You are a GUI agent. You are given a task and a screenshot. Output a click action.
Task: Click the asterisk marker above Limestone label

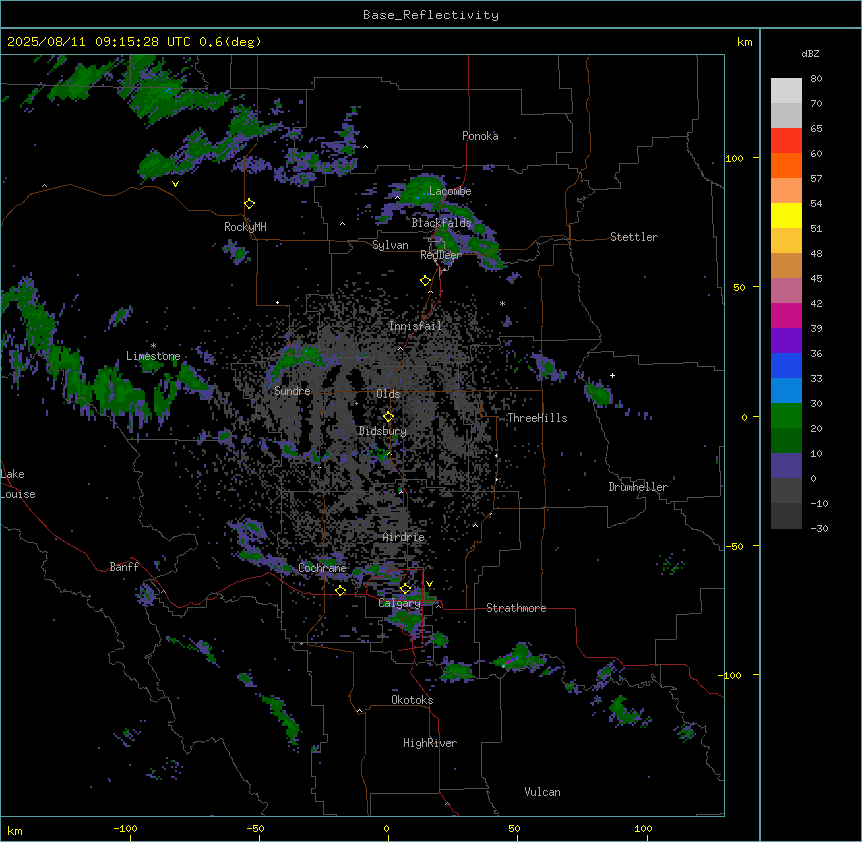pyautogui.click(x=153, y=346)
